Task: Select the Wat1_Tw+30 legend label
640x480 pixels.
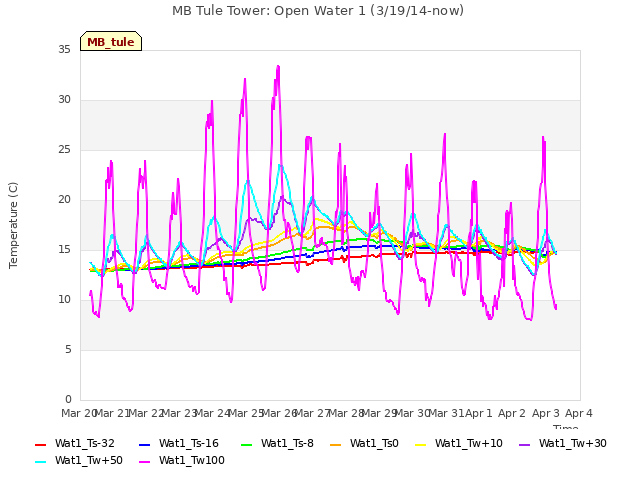Action: [x=573, y=444]
